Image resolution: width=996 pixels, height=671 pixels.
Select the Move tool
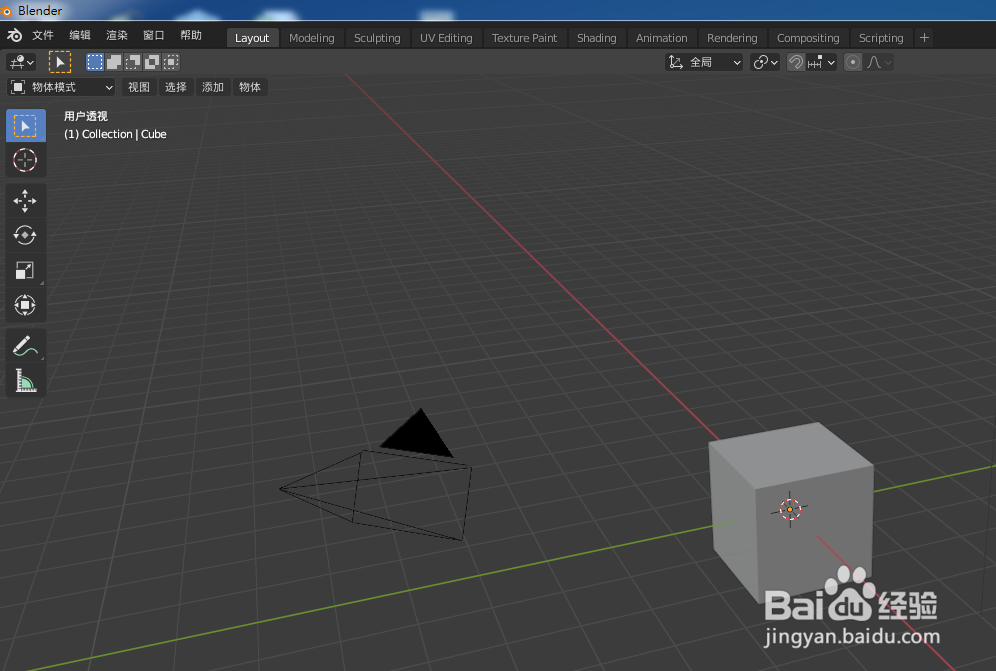click(25, 201)
